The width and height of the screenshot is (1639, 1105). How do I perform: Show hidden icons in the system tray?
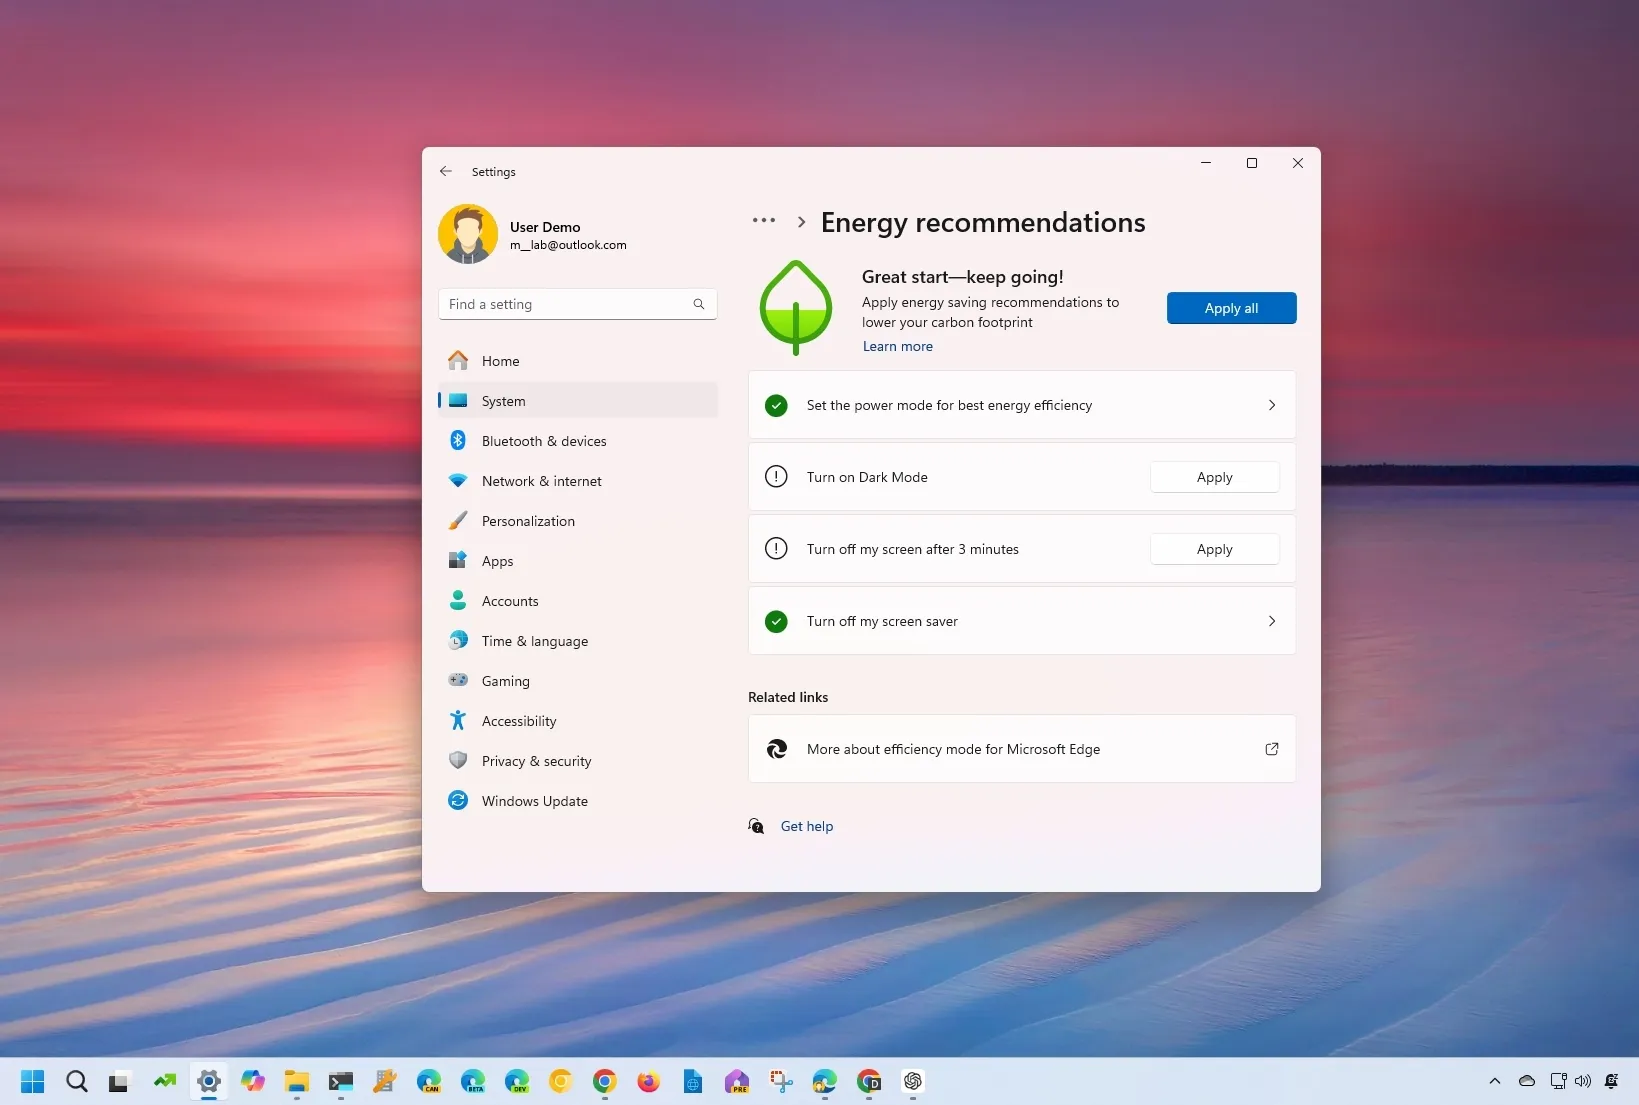tap(1493, 1081)
